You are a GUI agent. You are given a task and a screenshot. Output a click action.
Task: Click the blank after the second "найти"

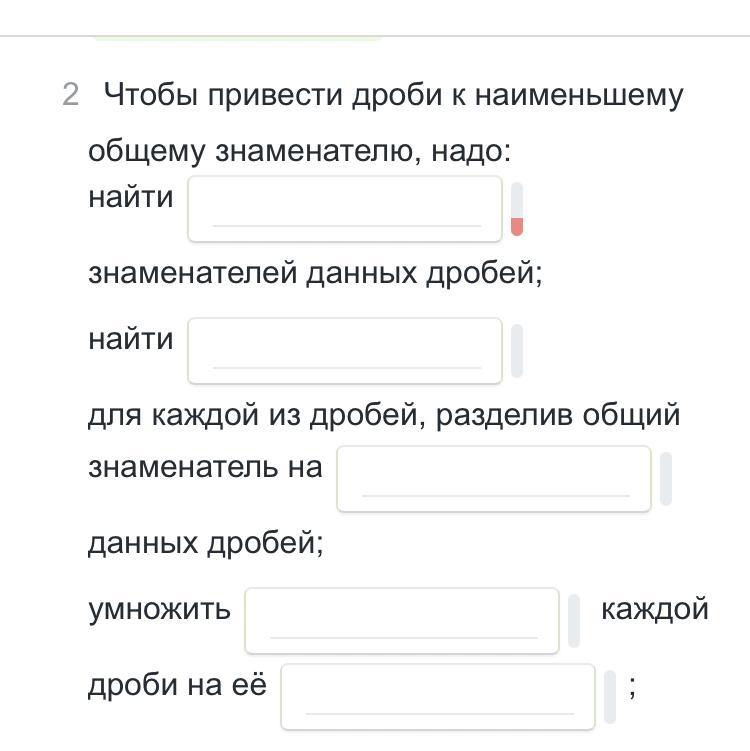click(345, 351)
